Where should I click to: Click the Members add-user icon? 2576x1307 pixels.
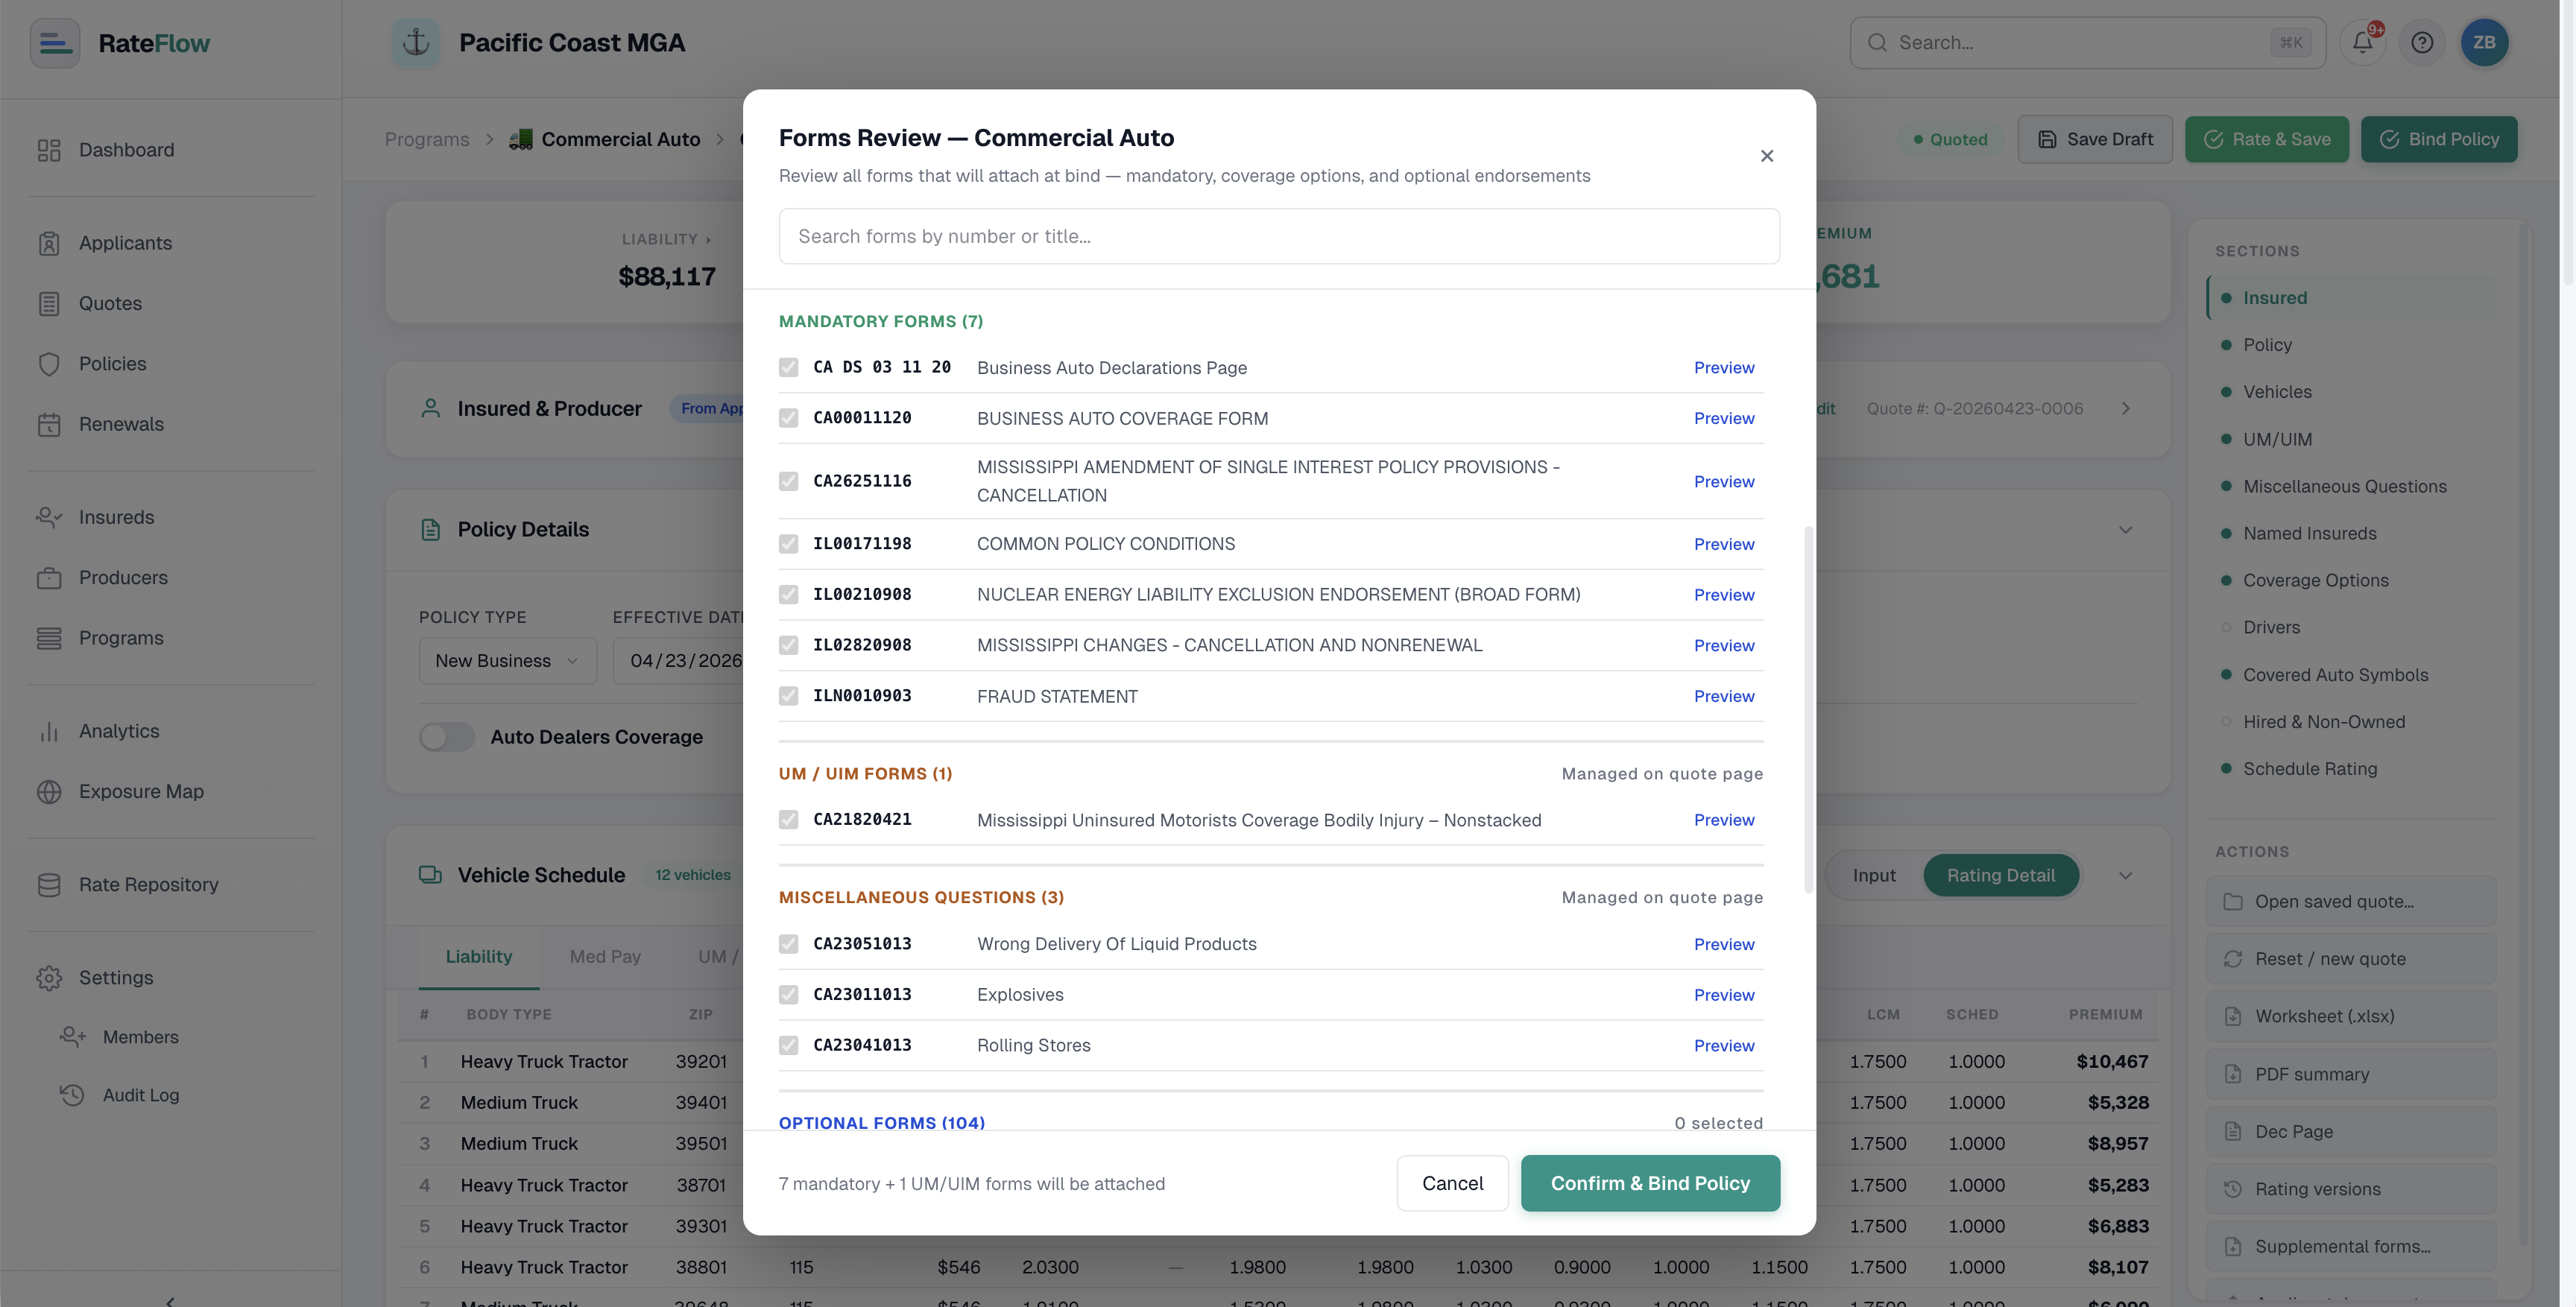pos(72,1037)
